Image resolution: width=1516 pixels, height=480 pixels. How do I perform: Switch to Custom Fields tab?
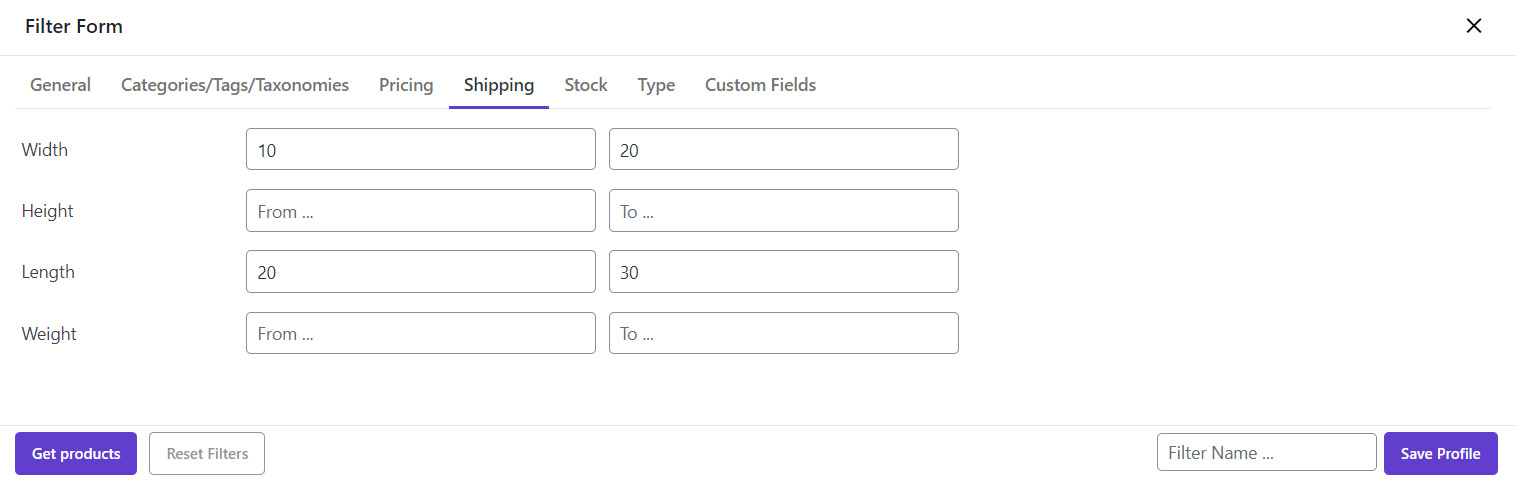(760, 85)
